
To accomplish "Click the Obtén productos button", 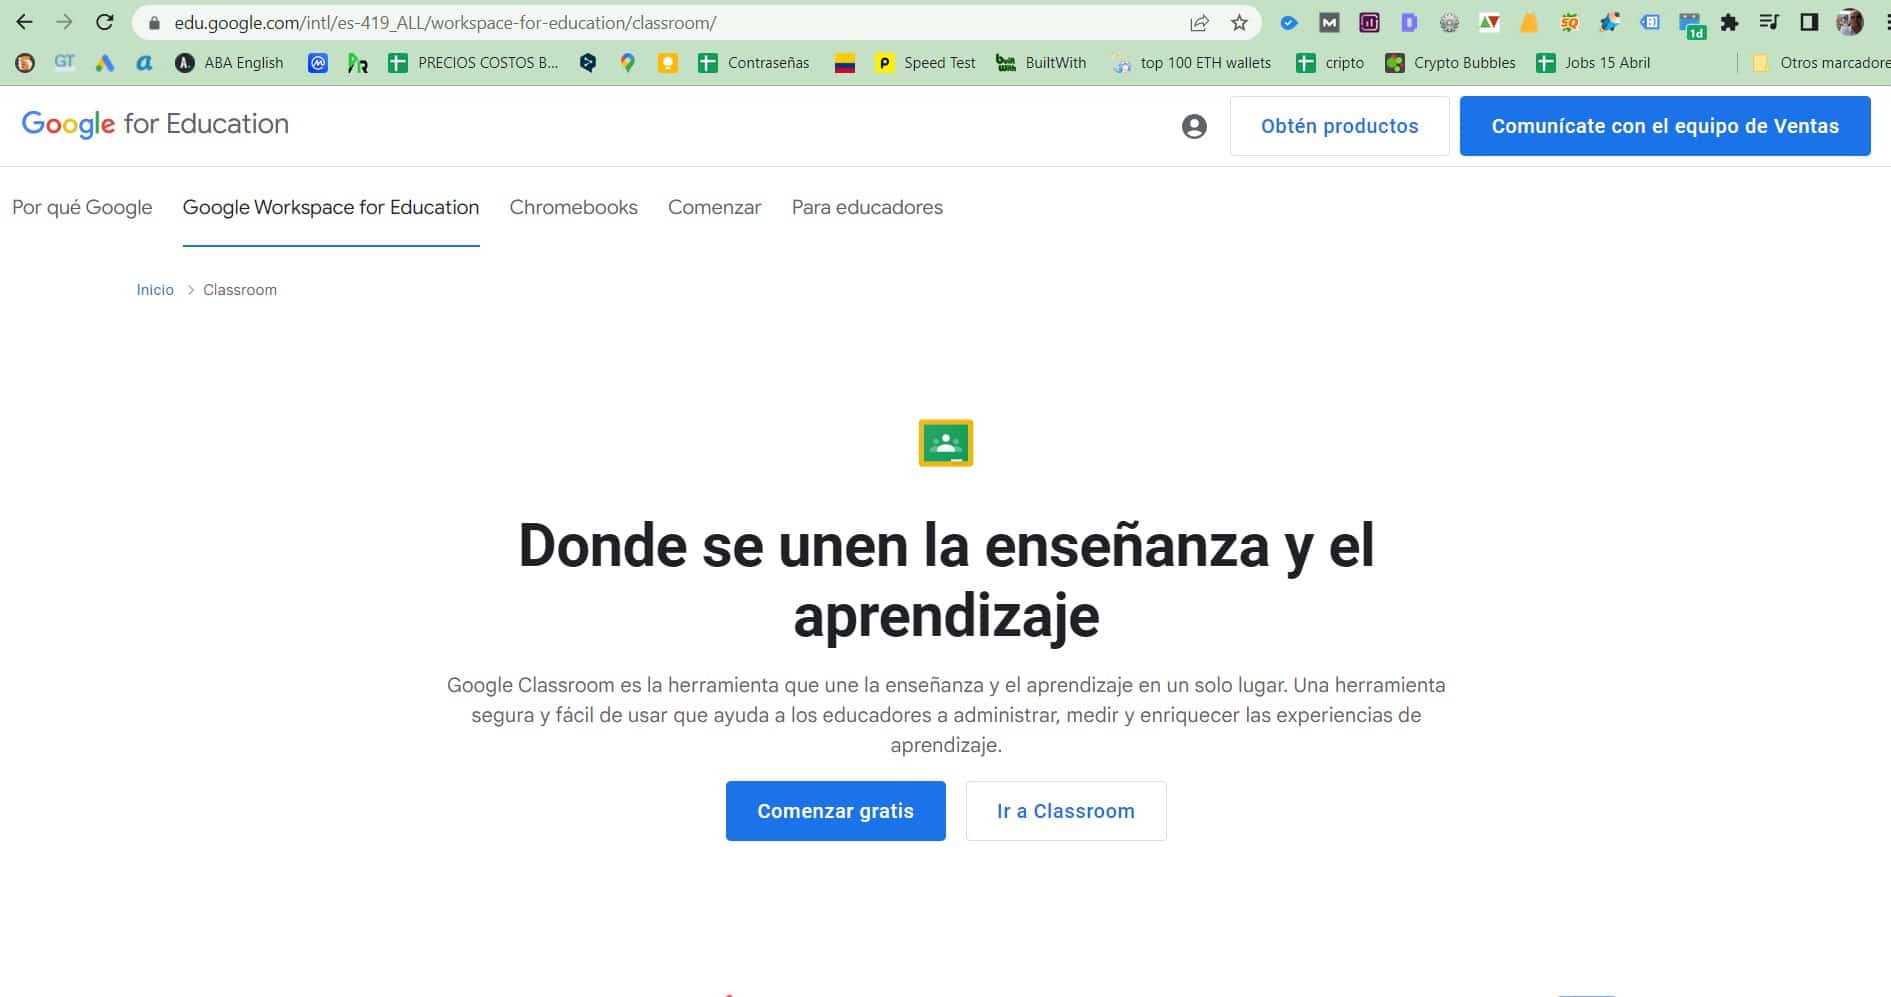I will pyautogui.click(x=1339, y=126).
